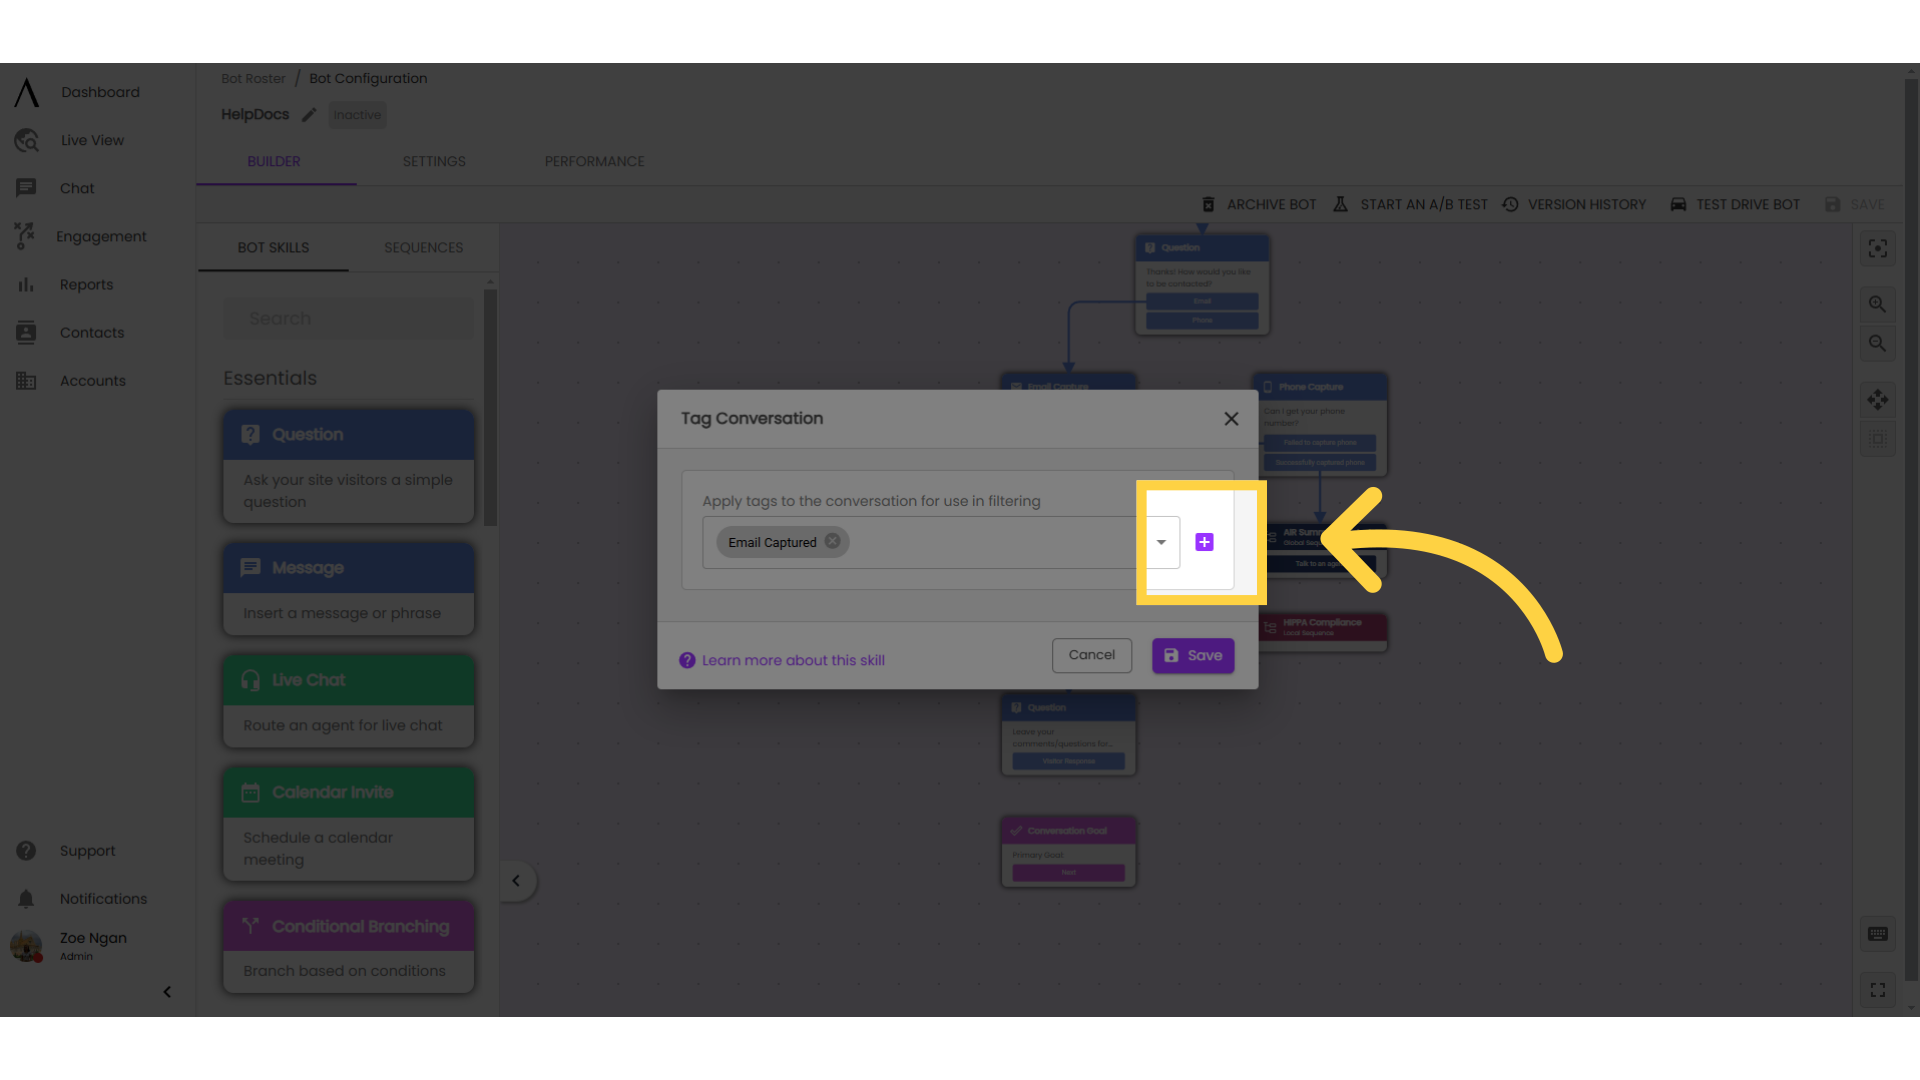Click the Archive Bot icon

[1208, 204]
